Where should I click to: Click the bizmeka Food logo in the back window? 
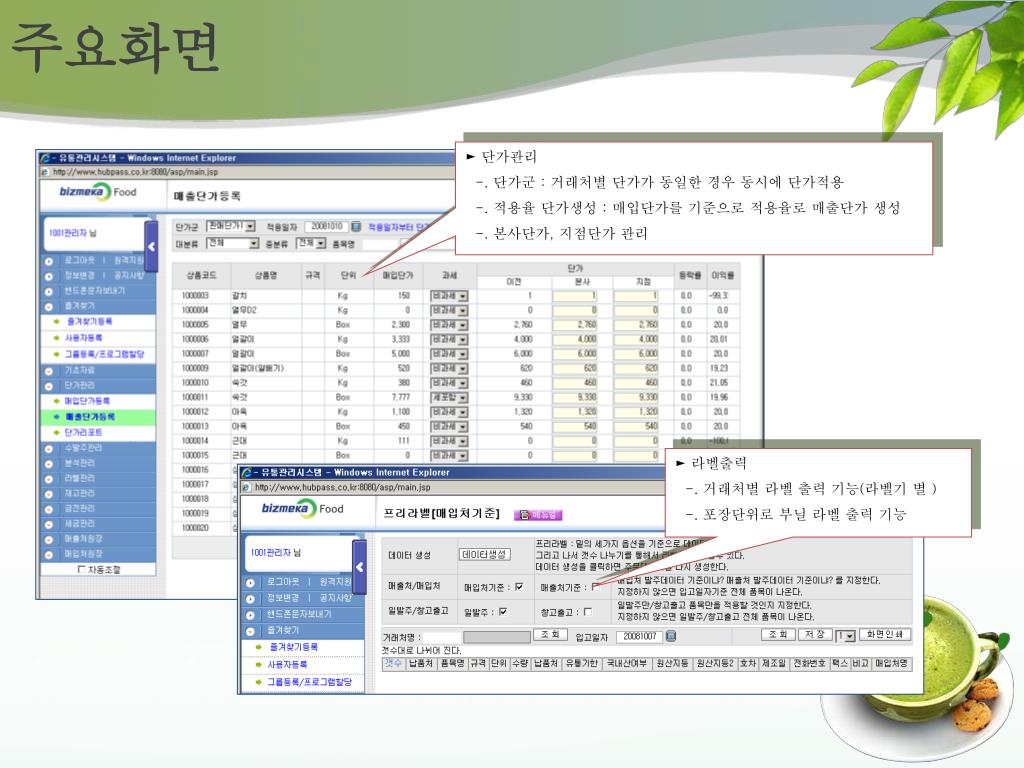[x=98, y=192]
